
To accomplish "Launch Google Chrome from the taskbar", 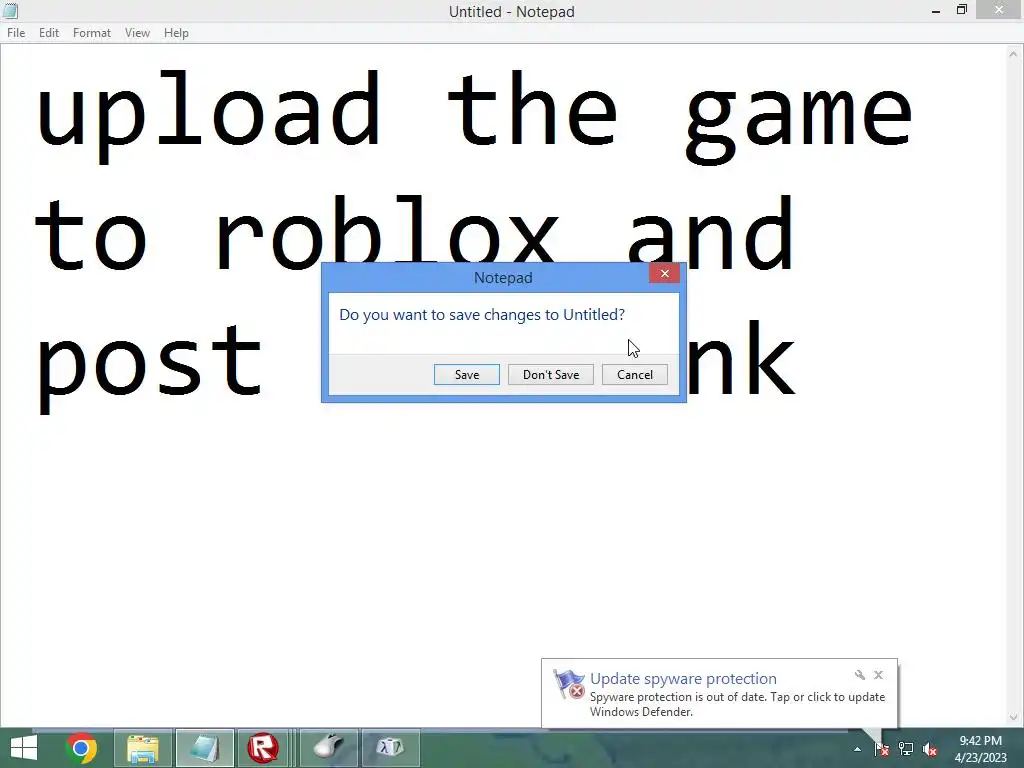I will coord(81,748).
